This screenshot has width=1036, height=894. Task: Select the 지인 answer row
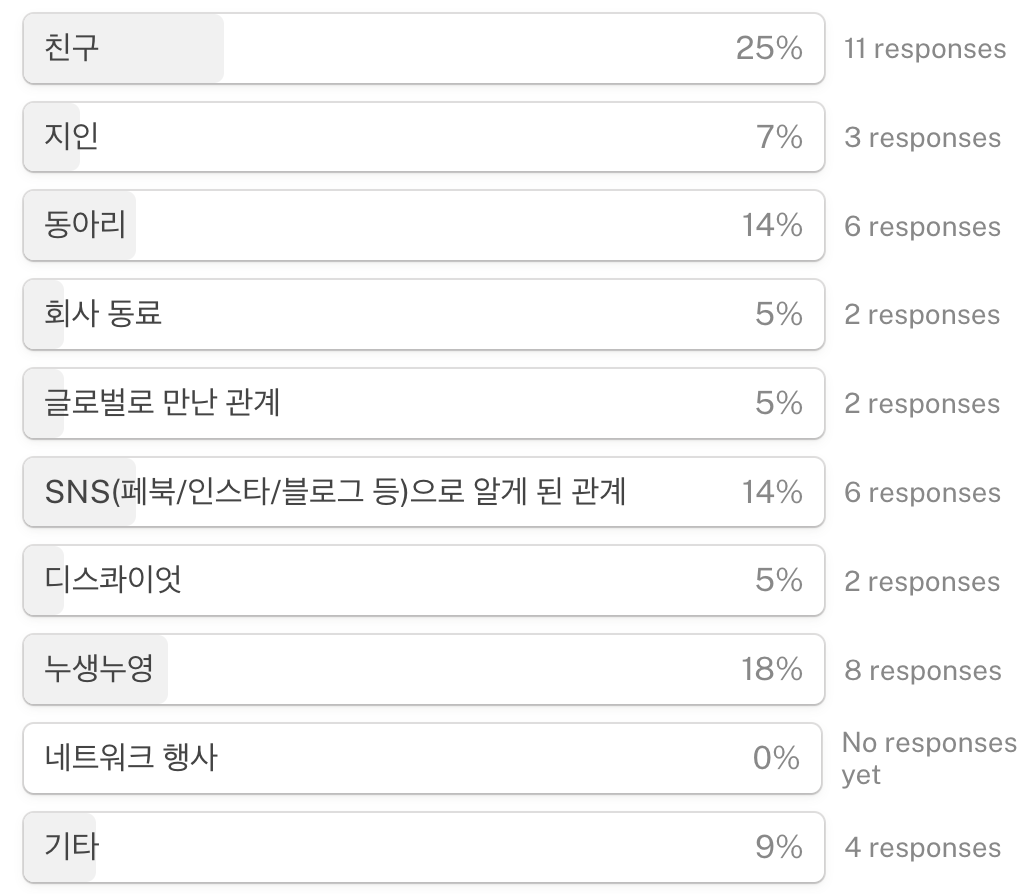[423, 137]
